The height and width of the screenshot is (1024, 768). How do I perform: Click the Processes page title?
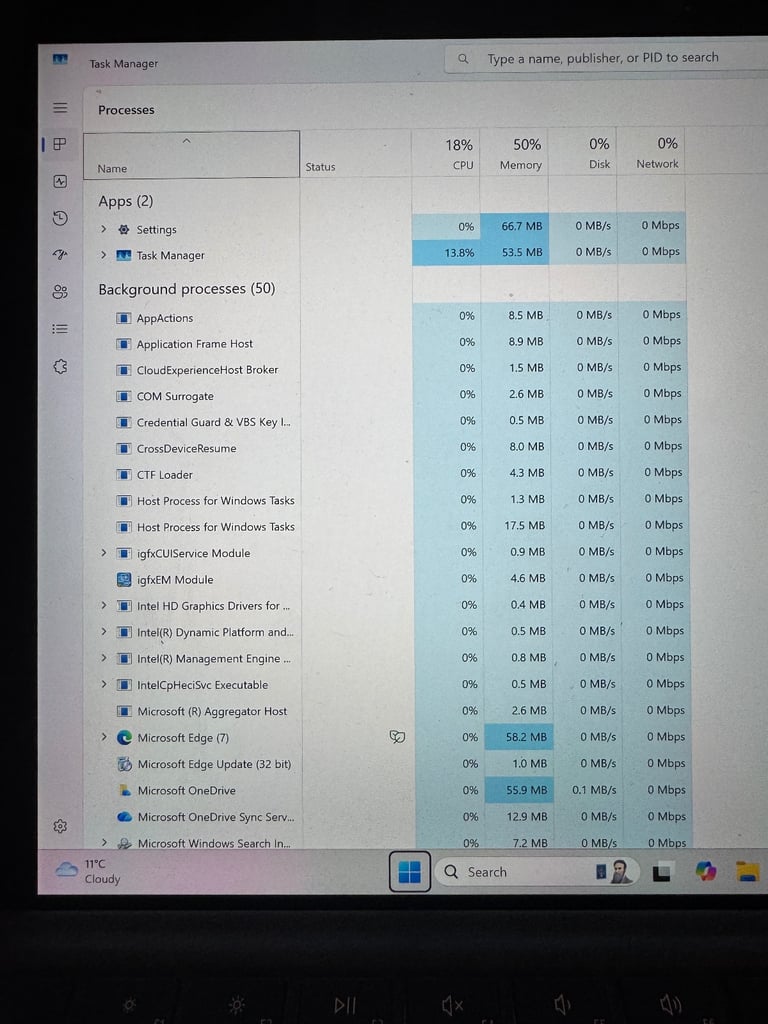pyautogui.click(x=126, y=110)
